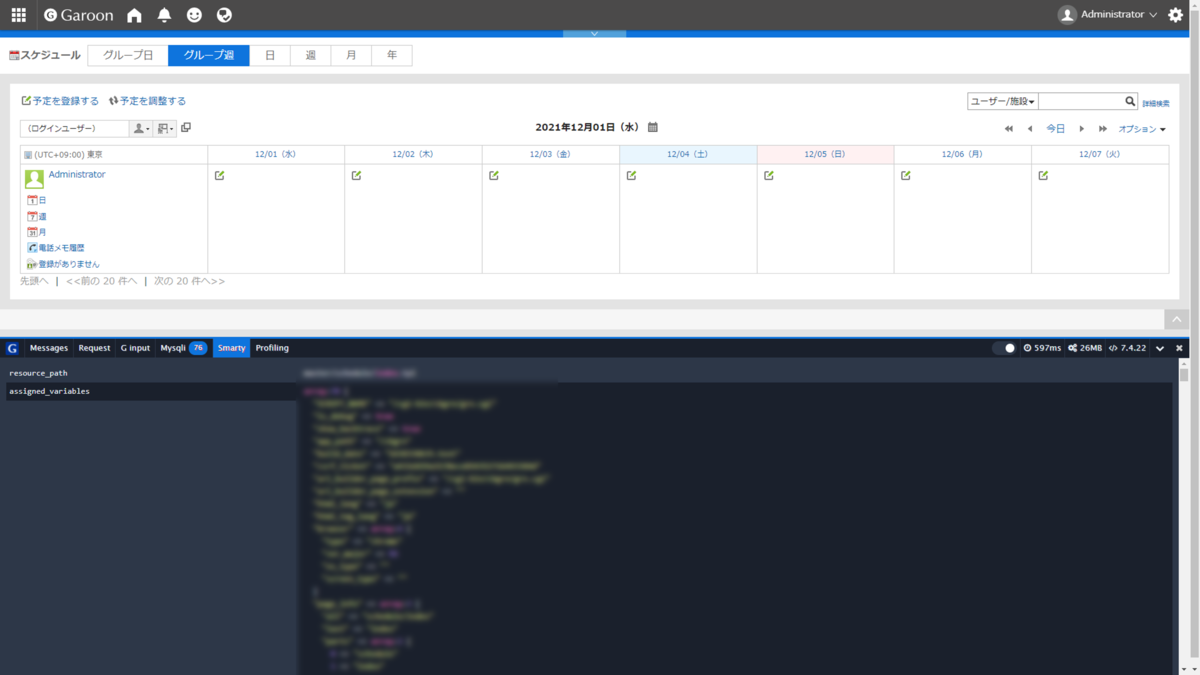Image resolution: width=1200 pixels, height=675 pixels.
Task: Open calendar picker next to 2021年12月01日
Action: tap(651, 127)
